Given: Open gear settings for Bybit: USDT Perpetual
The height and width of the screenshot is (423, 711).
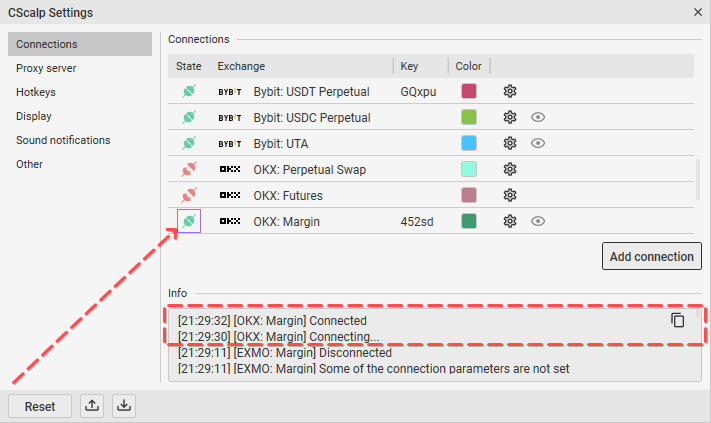Looking at the screenshot, I should point(510,91).
